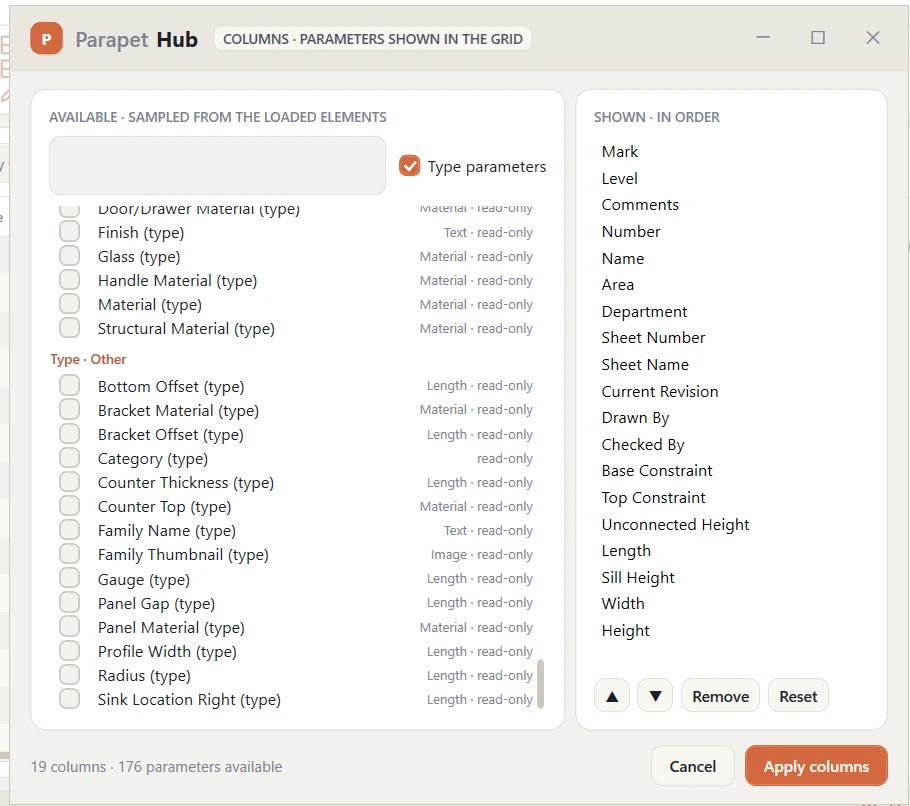This screenshot has width=910, height=806.
Task: Check the Category (type) box
Action: coord(70,458)
